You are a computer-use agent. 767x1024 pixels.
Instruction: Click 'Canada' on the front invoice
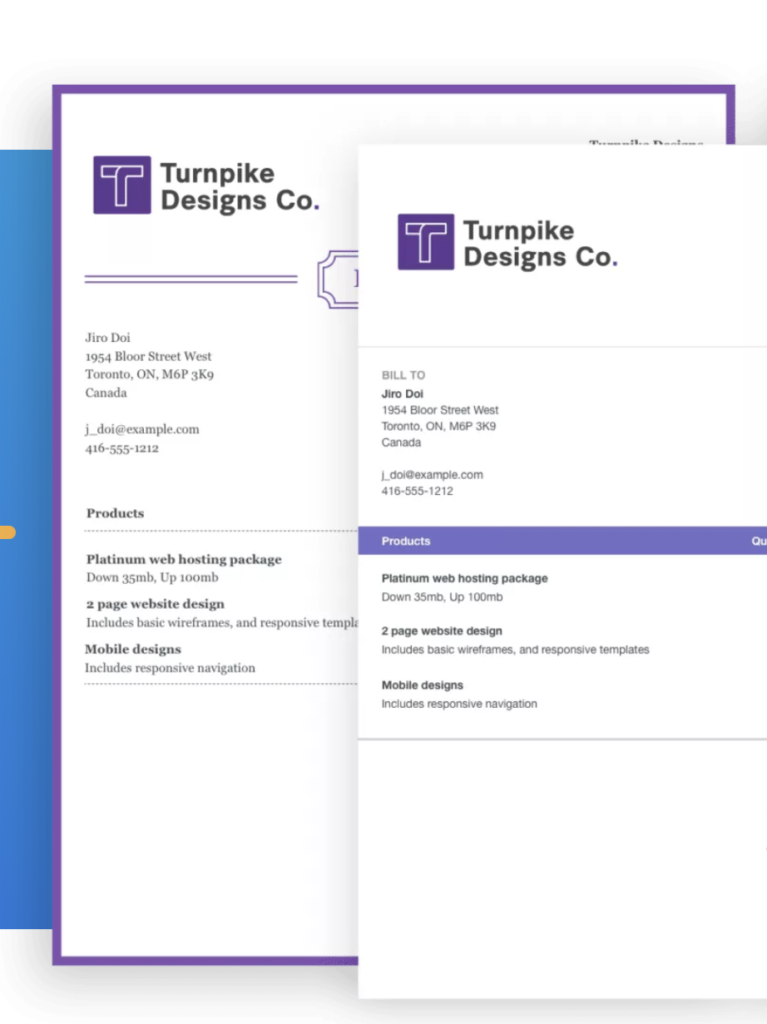pyautogui.click(x=401, y=442)
